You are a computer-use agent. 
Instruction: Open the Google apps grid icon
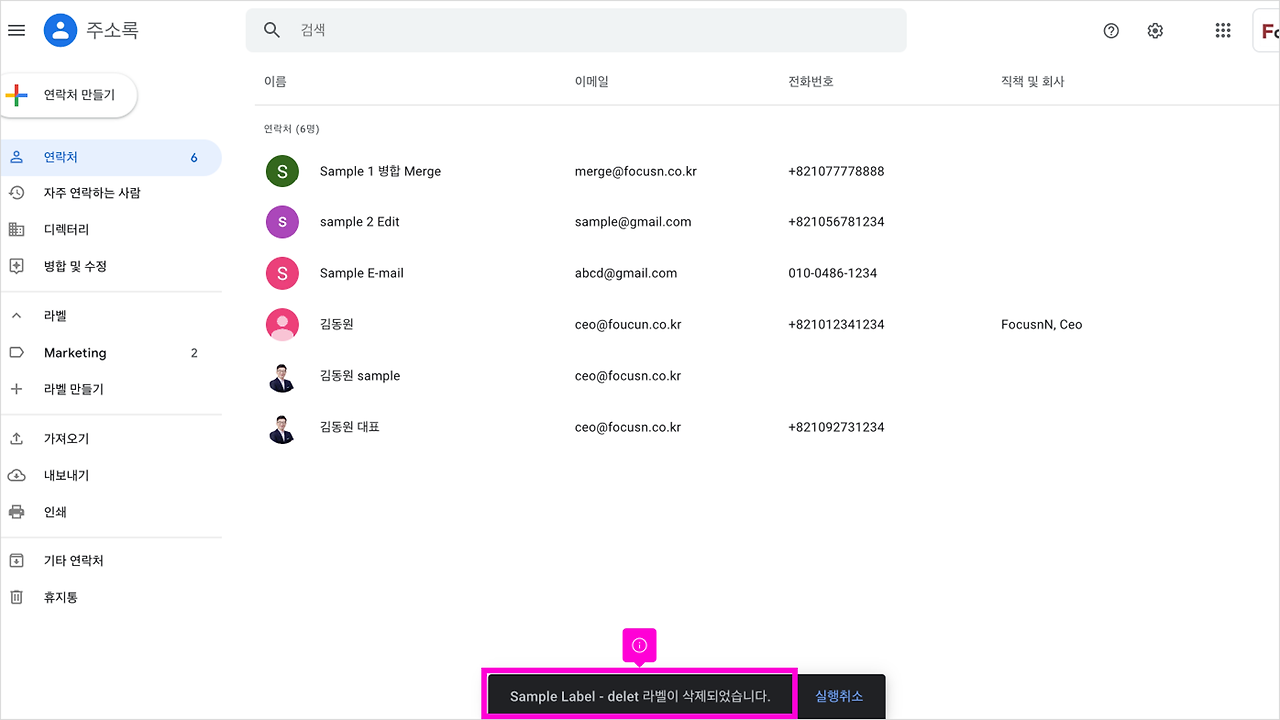tap(1222, 30)
